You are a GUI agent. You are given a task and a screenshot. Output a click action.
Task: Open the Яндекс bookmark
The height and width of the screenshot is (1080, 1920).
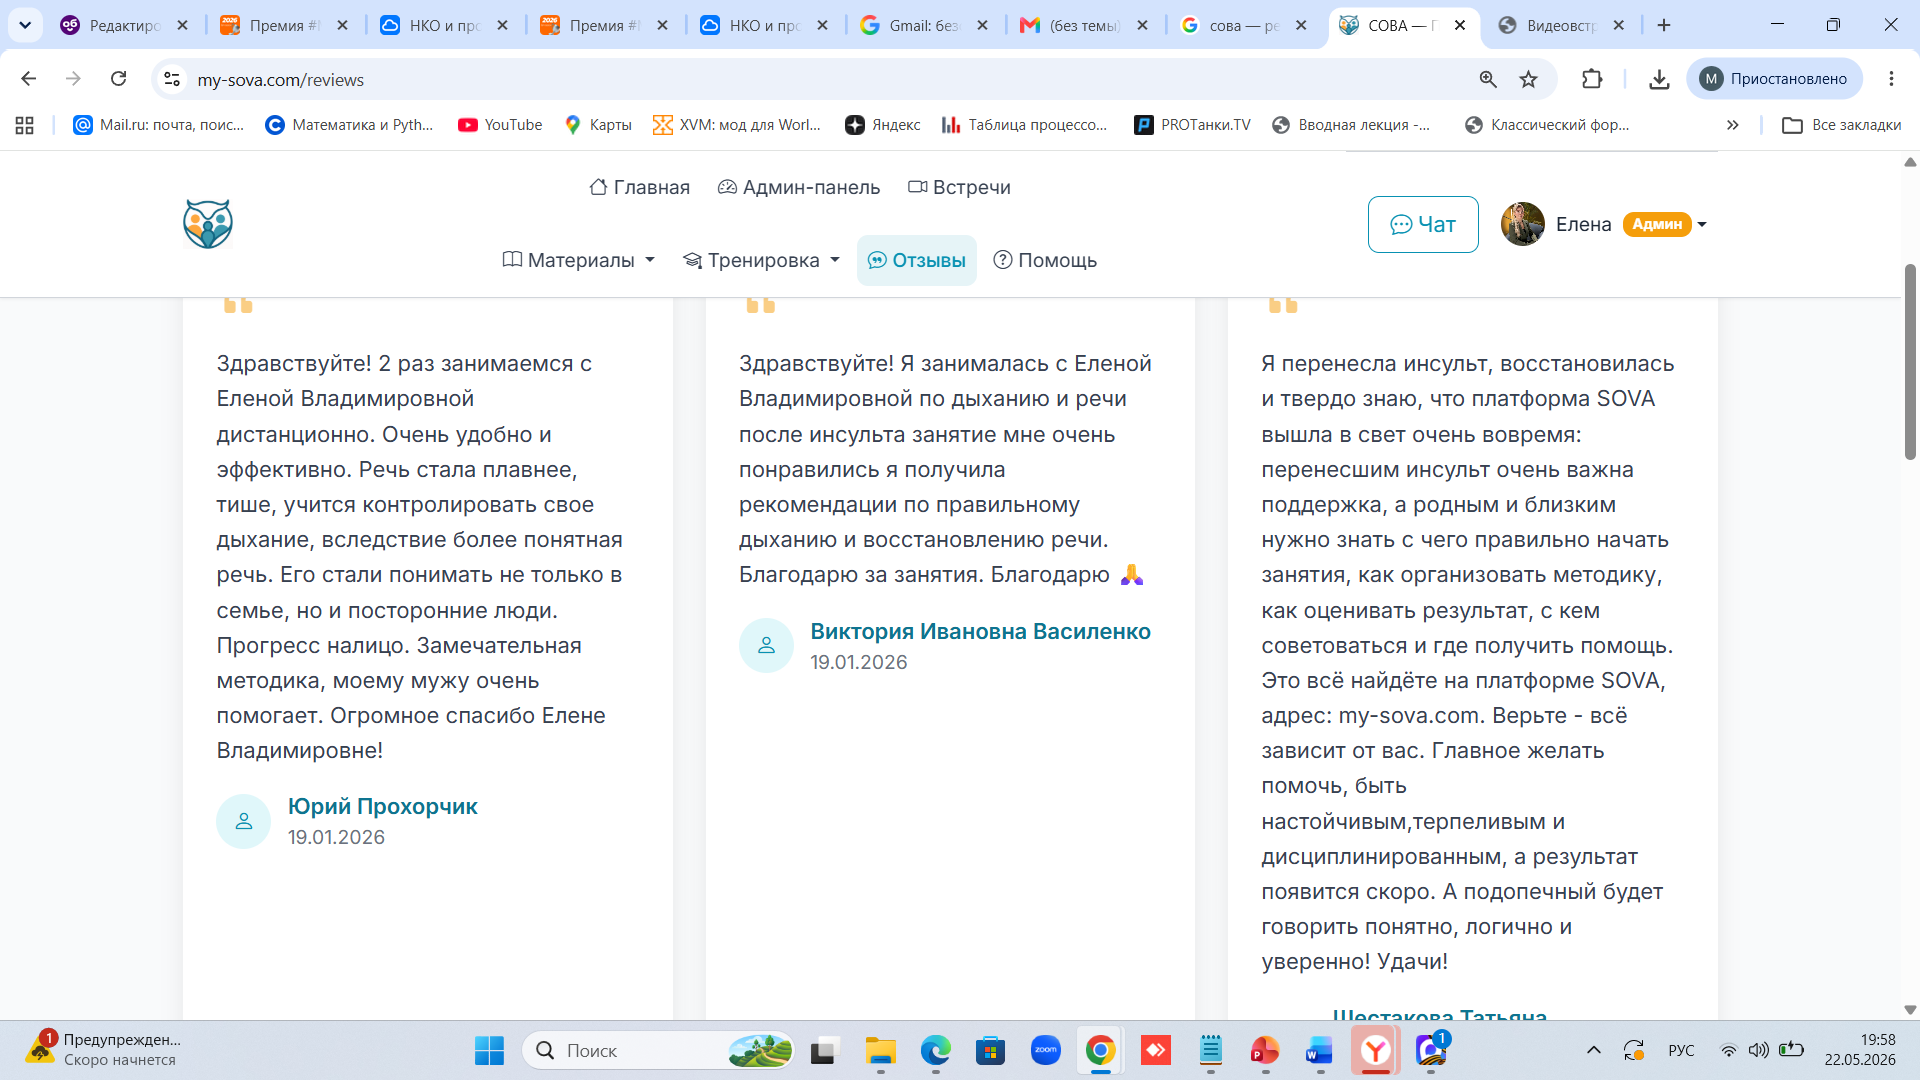[x=883, y=125]
